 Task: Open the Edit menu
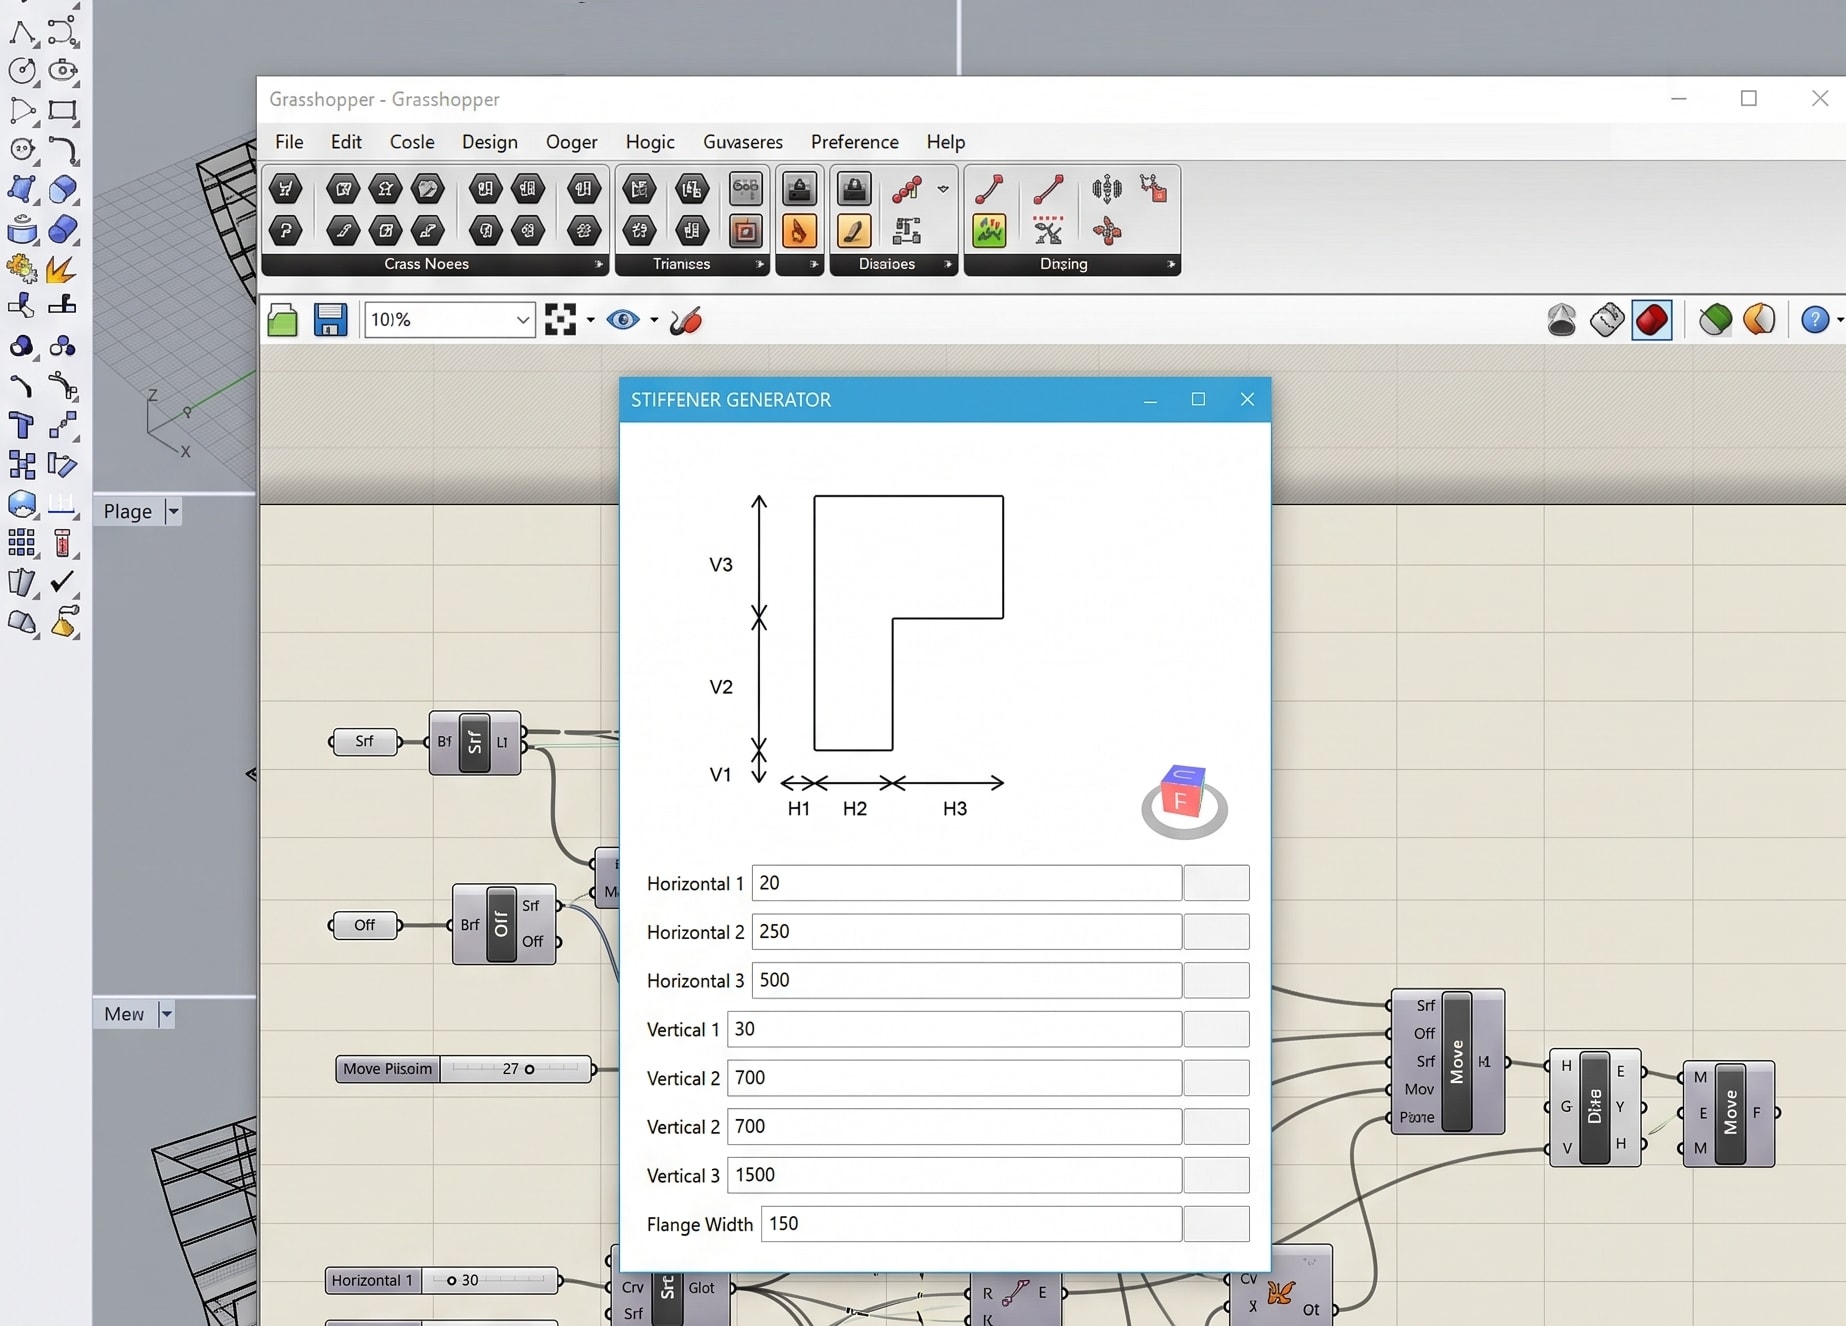(346, 142)
